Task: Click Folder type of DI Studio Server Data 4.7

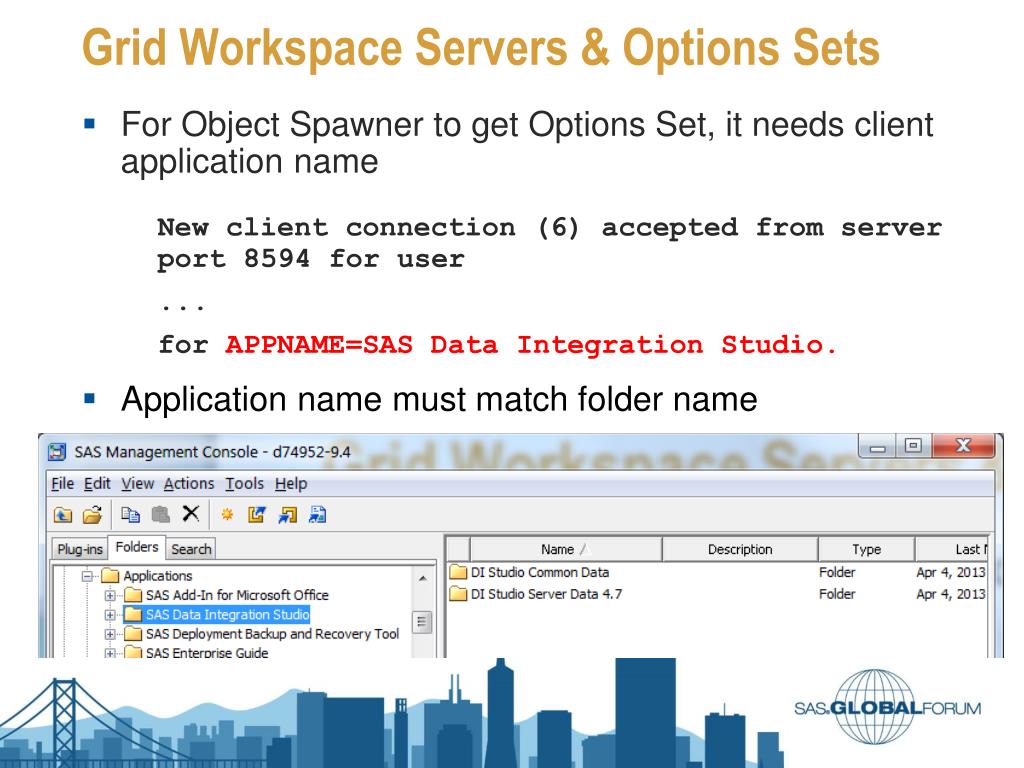Action: click(x=837, y=594)
